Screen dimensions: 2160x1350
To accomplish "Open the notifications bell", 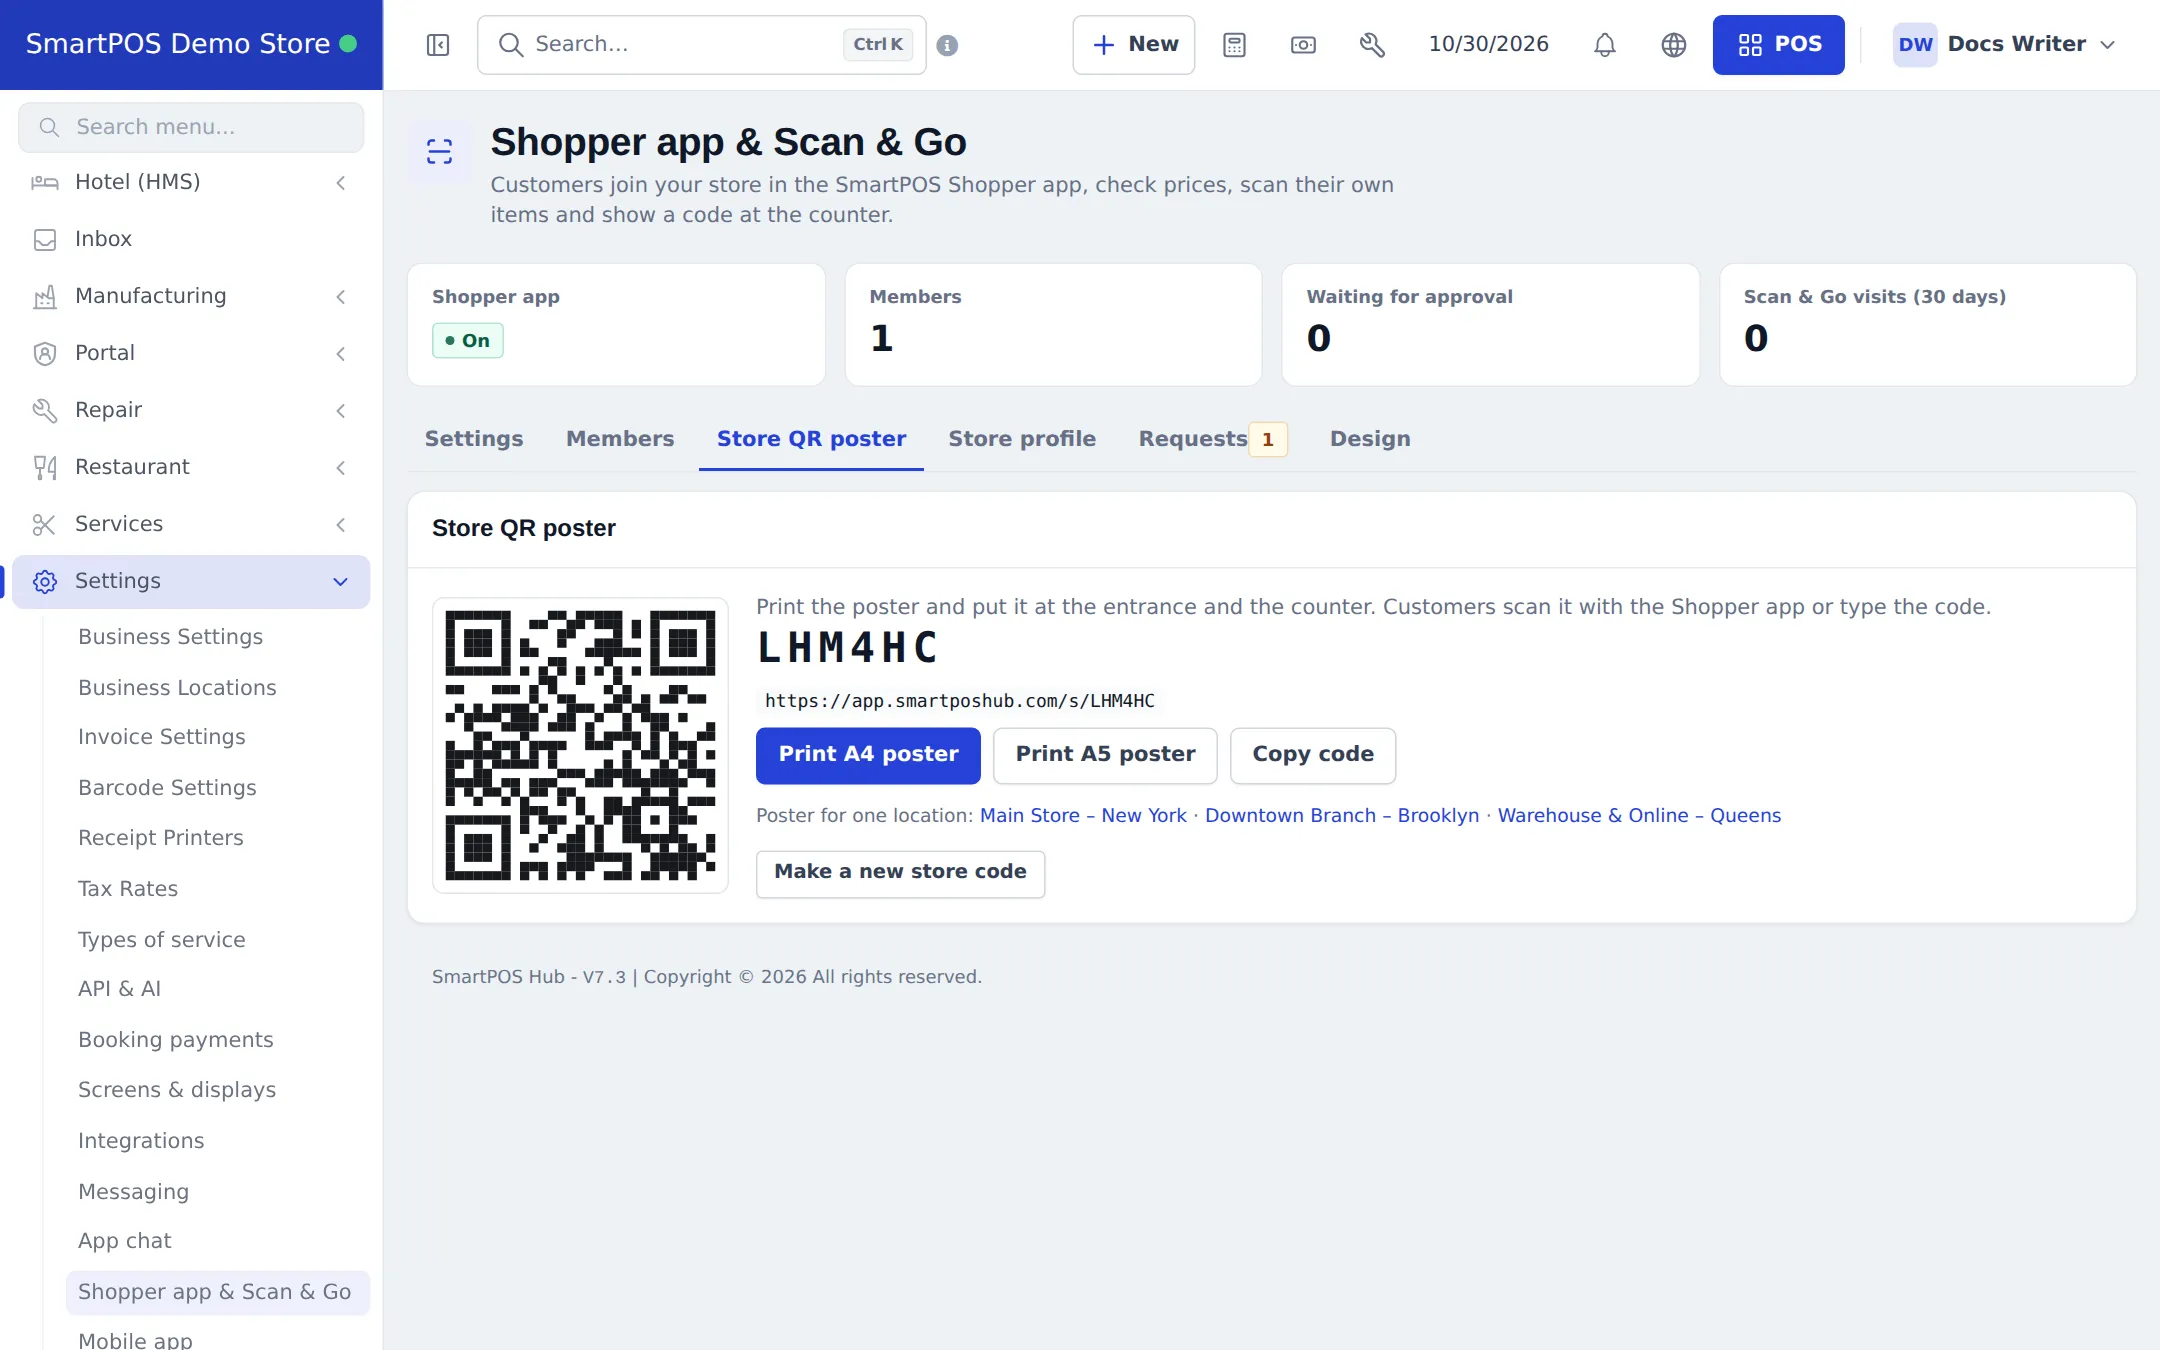I will pos(1604,45).
